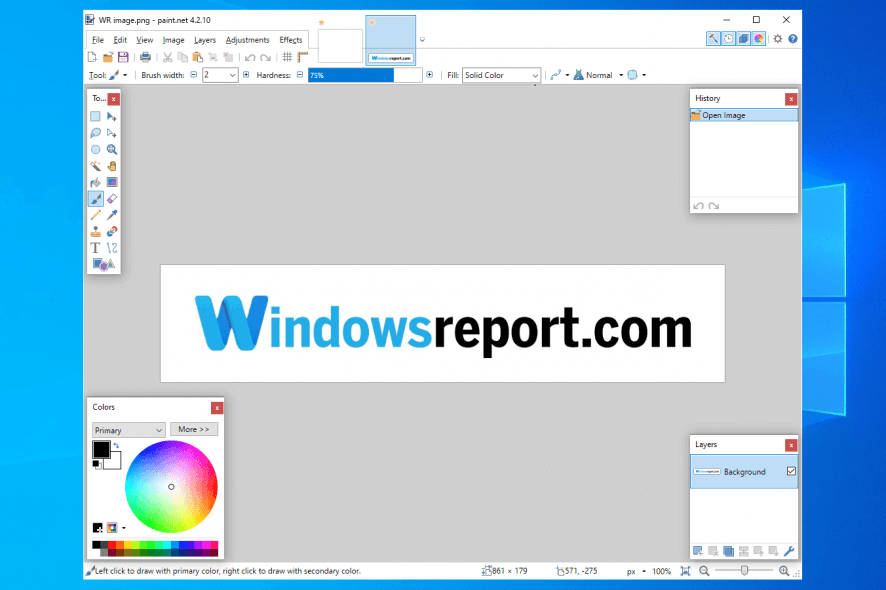Image resolution: width=886 pixels, height=590 pixels.
Task: Click the More >> button in Colors
Action: tap(194, 430)
